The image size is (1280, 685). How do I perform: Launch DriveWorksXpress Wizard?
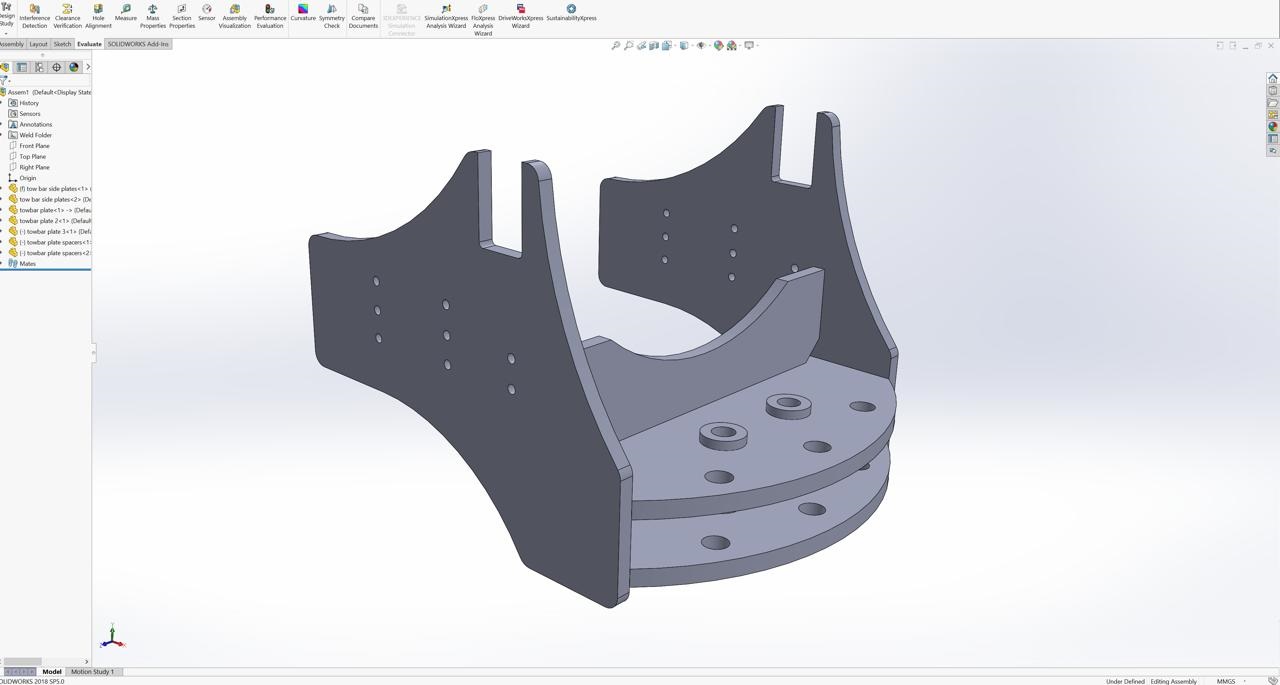(x=520, y=16)
